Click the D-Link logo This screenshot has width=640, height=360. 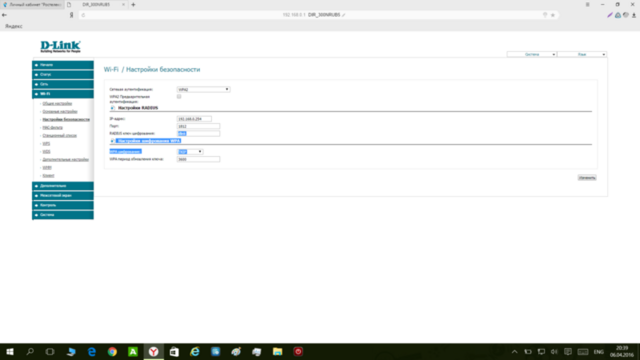click(60, 47)
